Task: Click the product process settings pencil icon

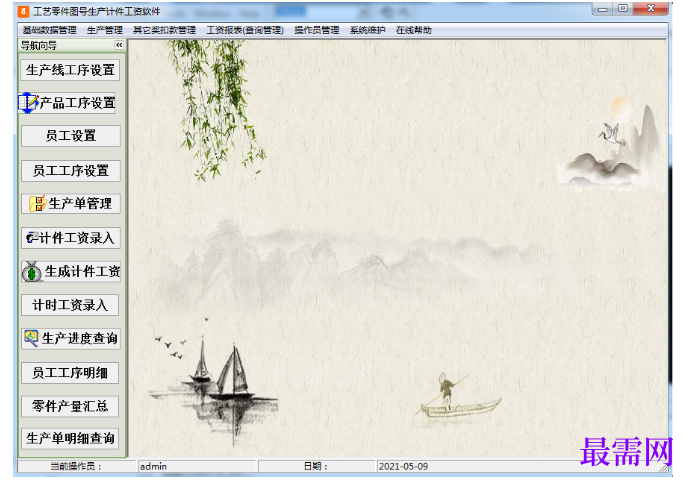Action: click(x=28, y=102)
